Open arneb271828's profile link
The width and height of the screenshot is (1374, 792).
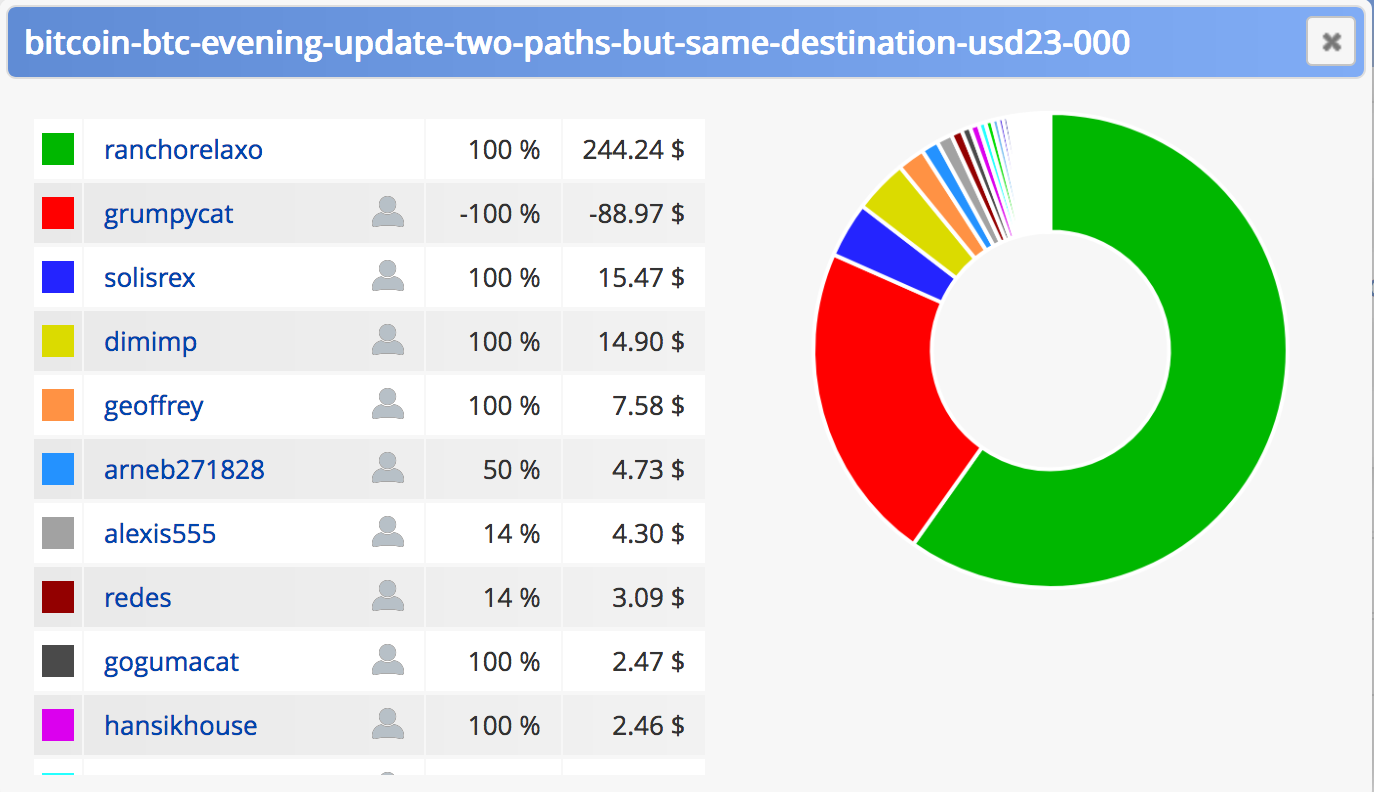(x=184, y=470)
